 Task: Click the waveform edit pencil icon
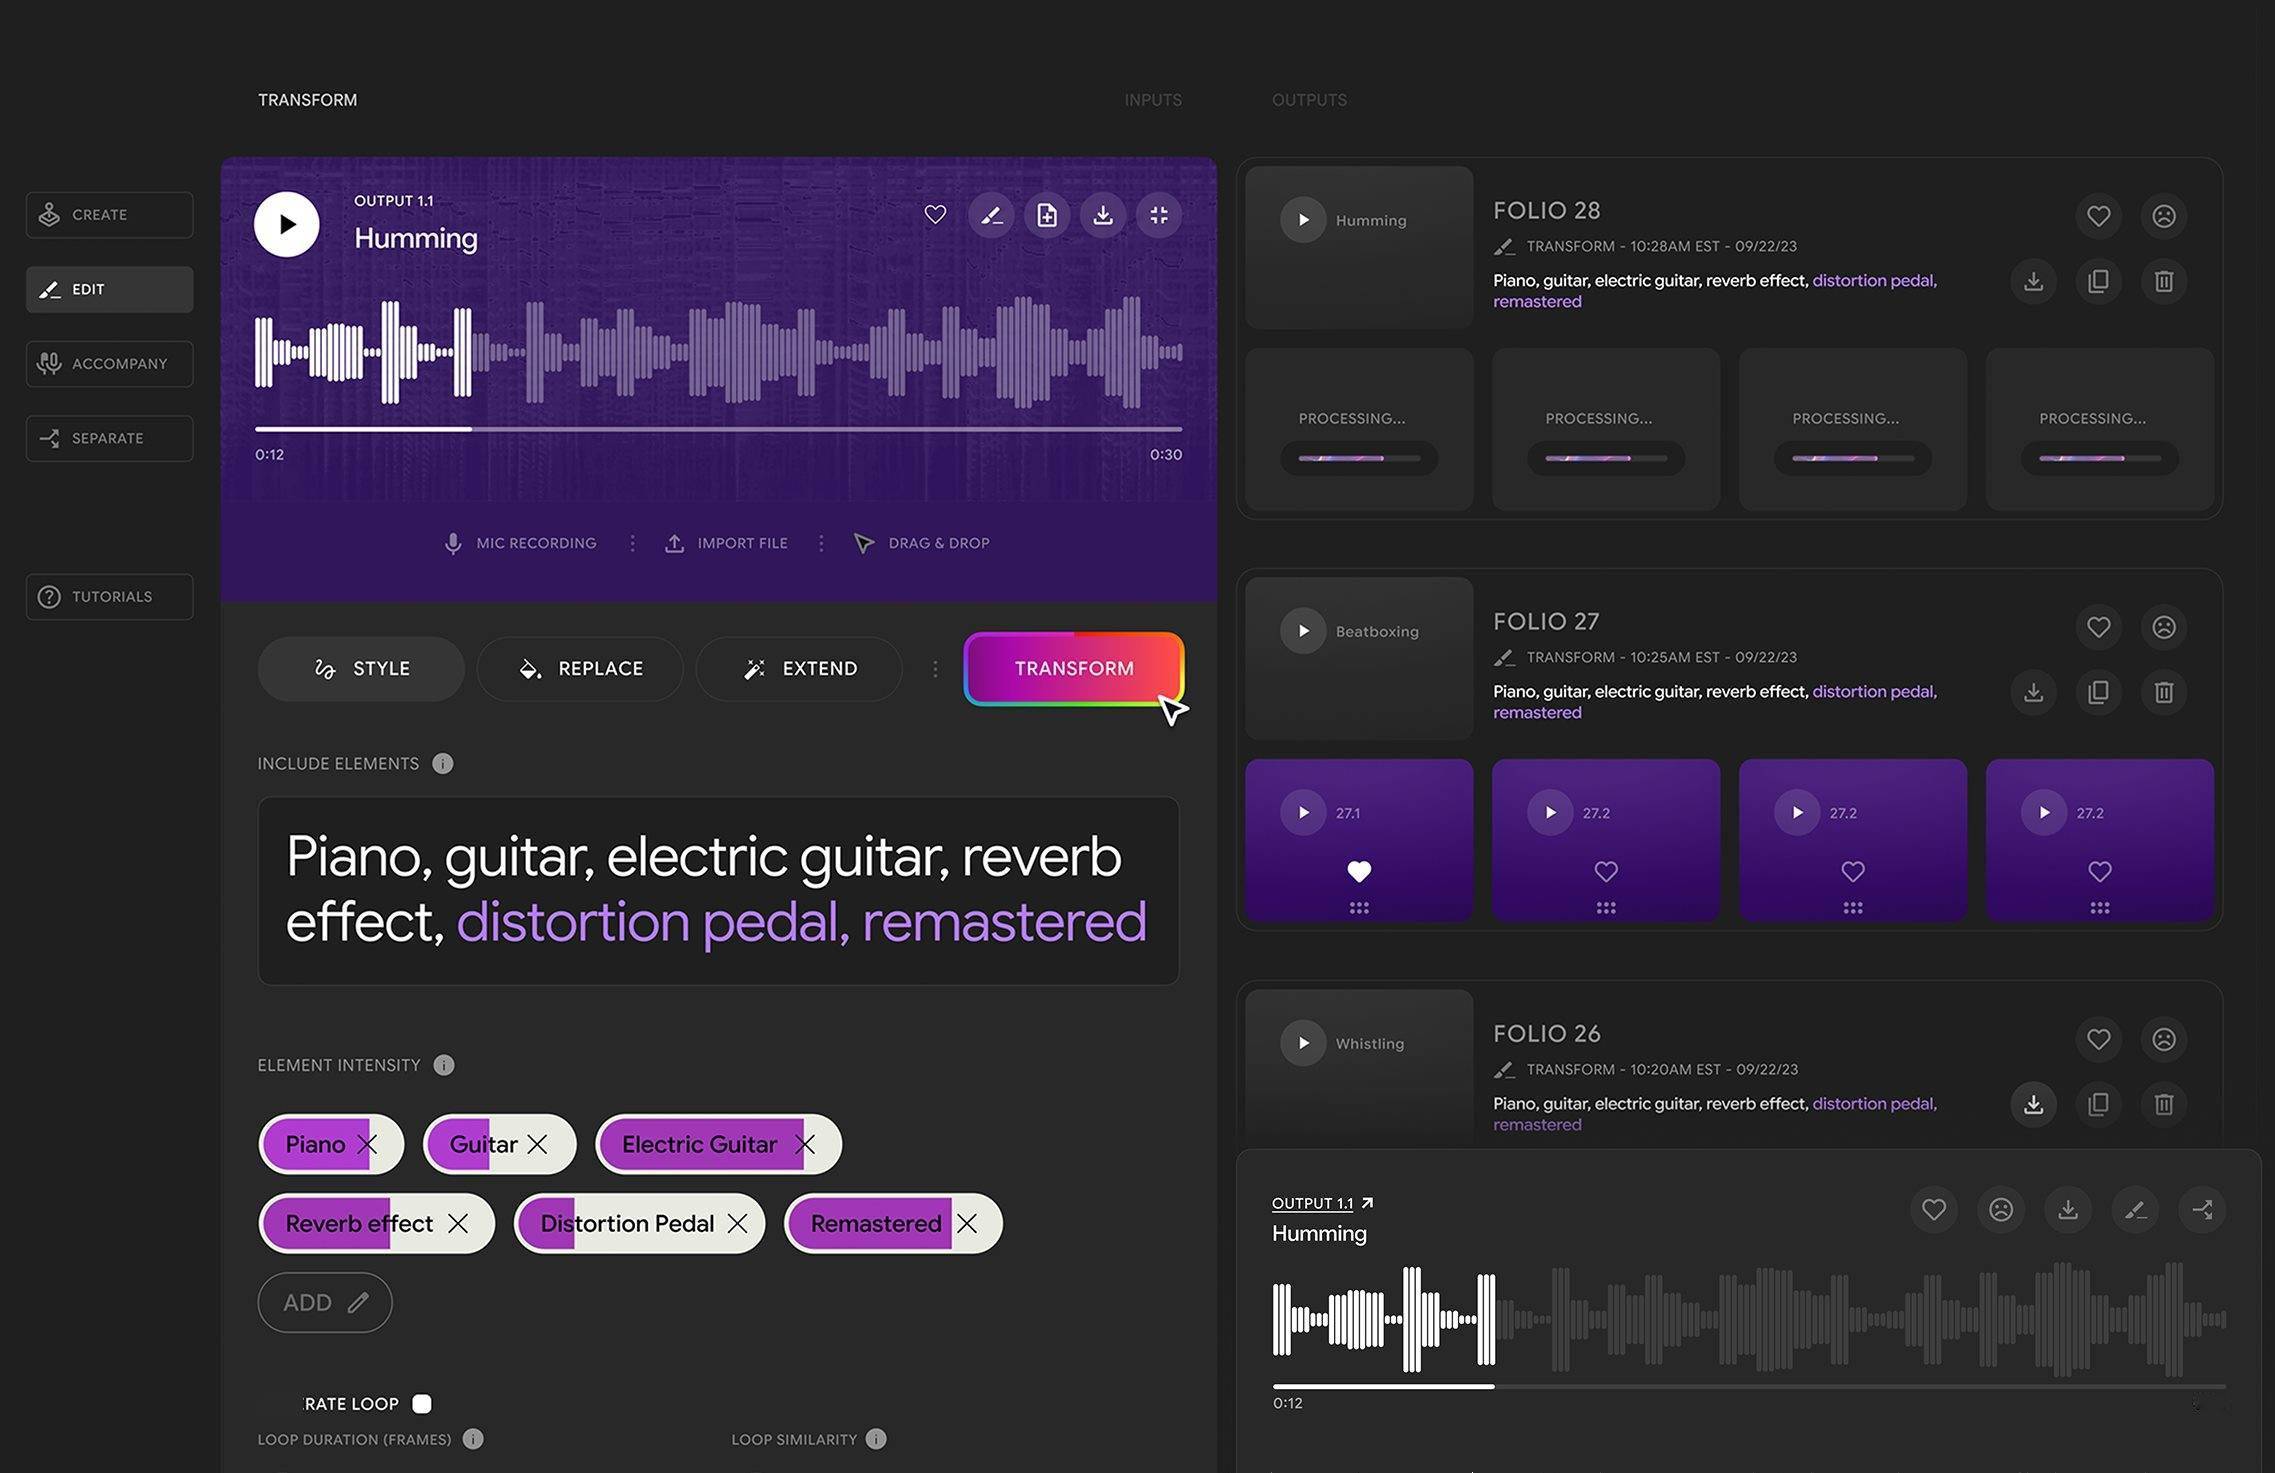992,214
